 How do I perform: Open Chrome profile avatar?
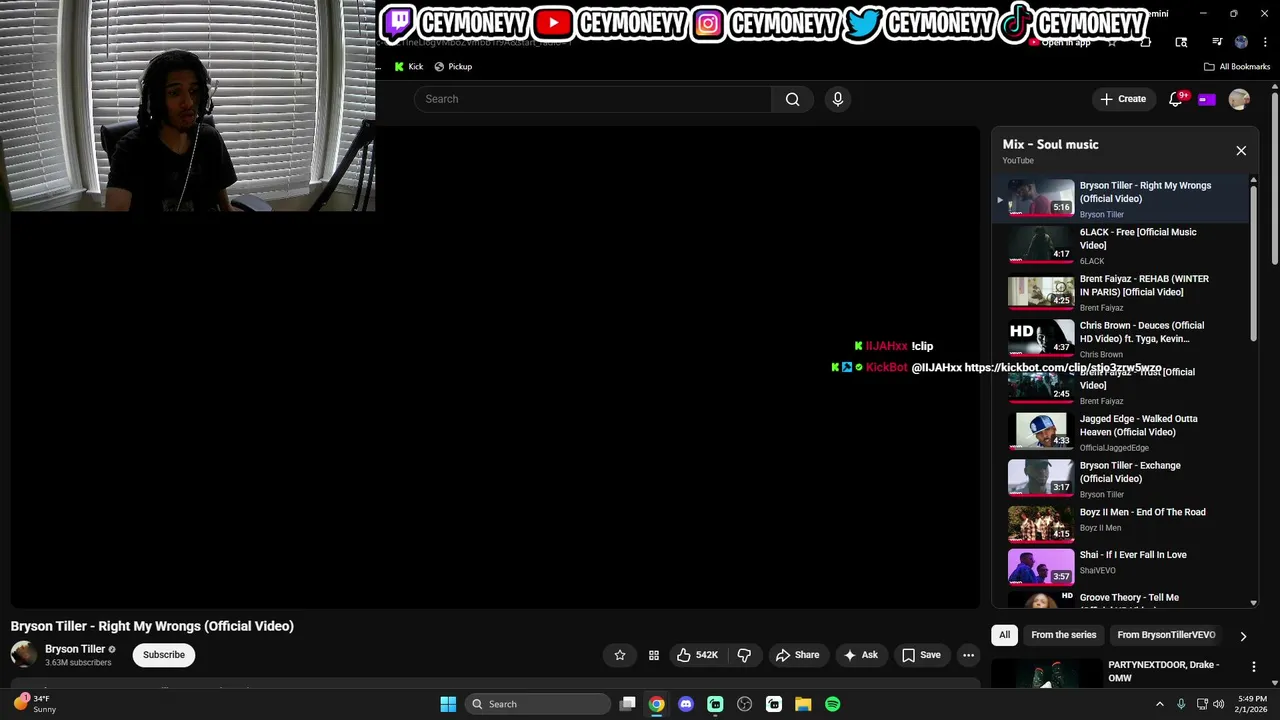(1241, 42)
